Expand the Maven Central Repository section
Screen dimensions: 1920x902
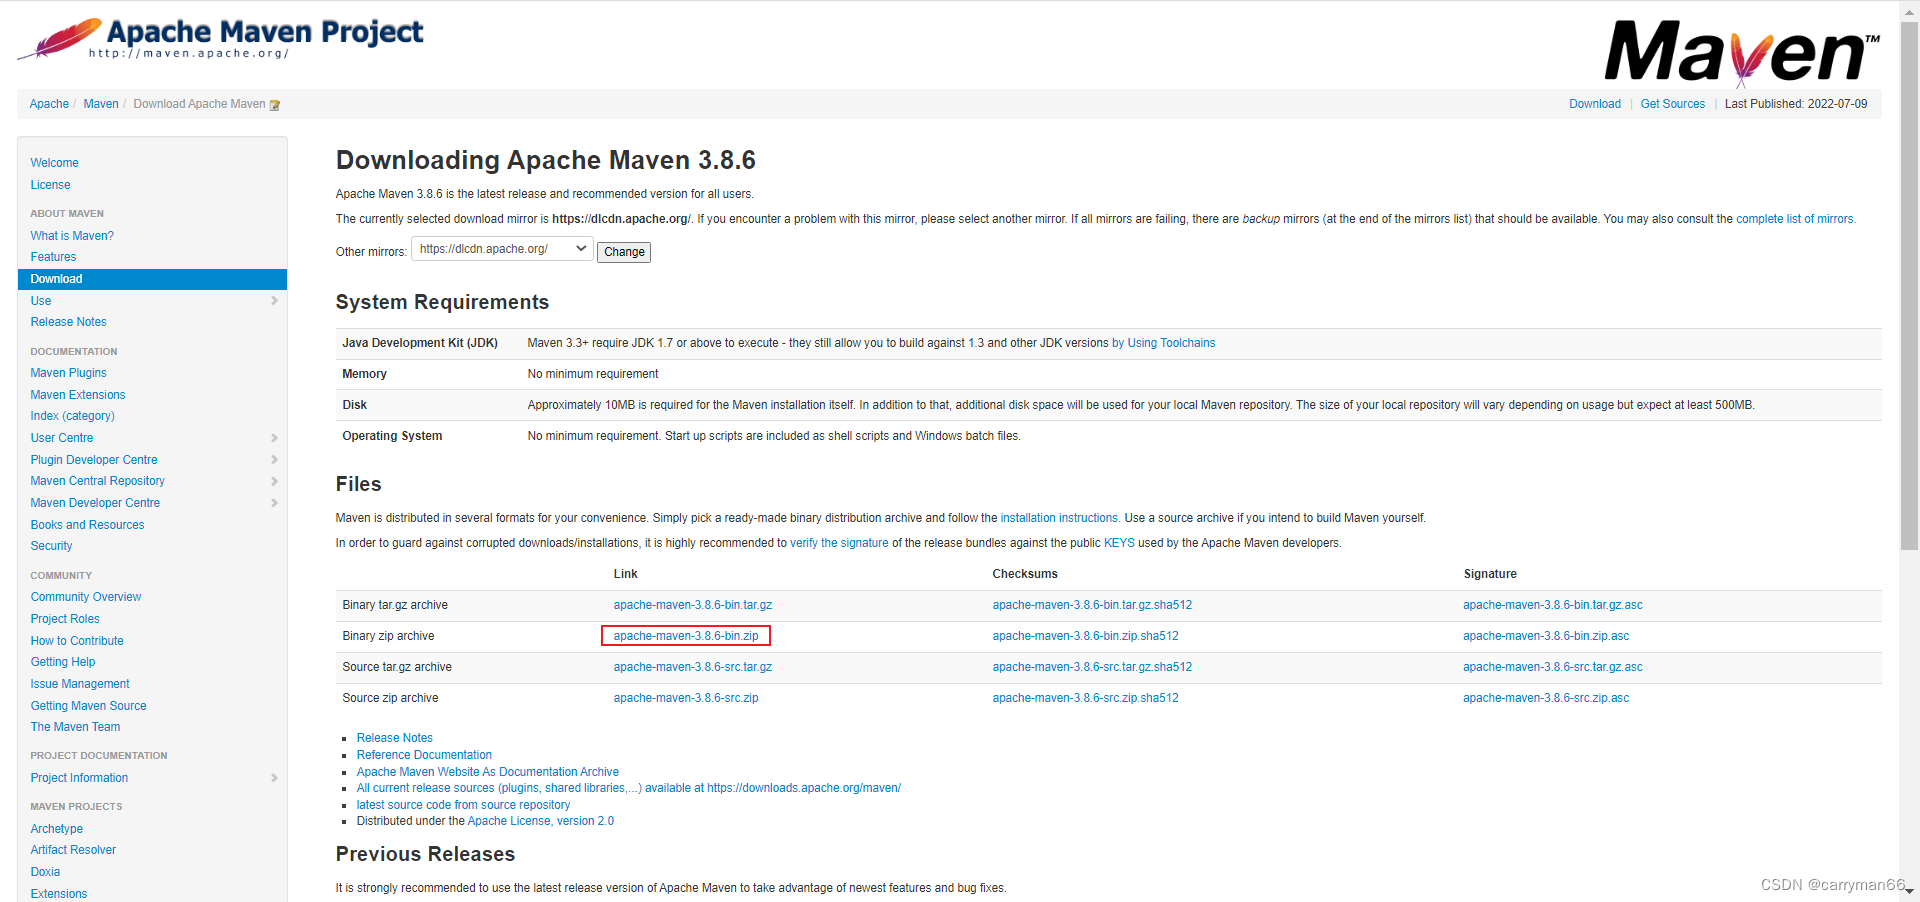pyautogui.click(x=274, y=481)
